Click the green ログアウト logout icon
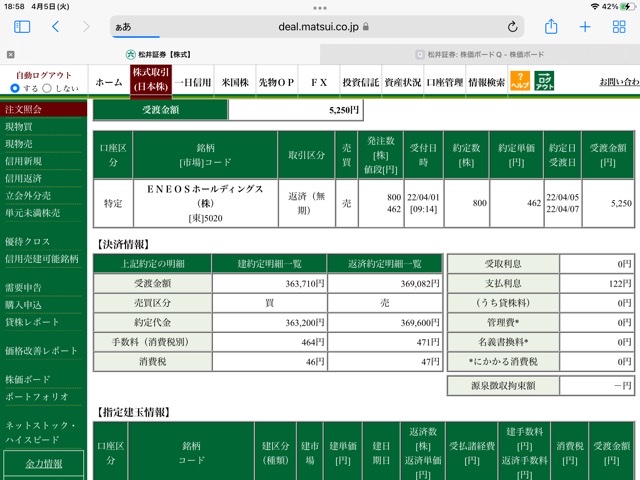 pos(544,81)
